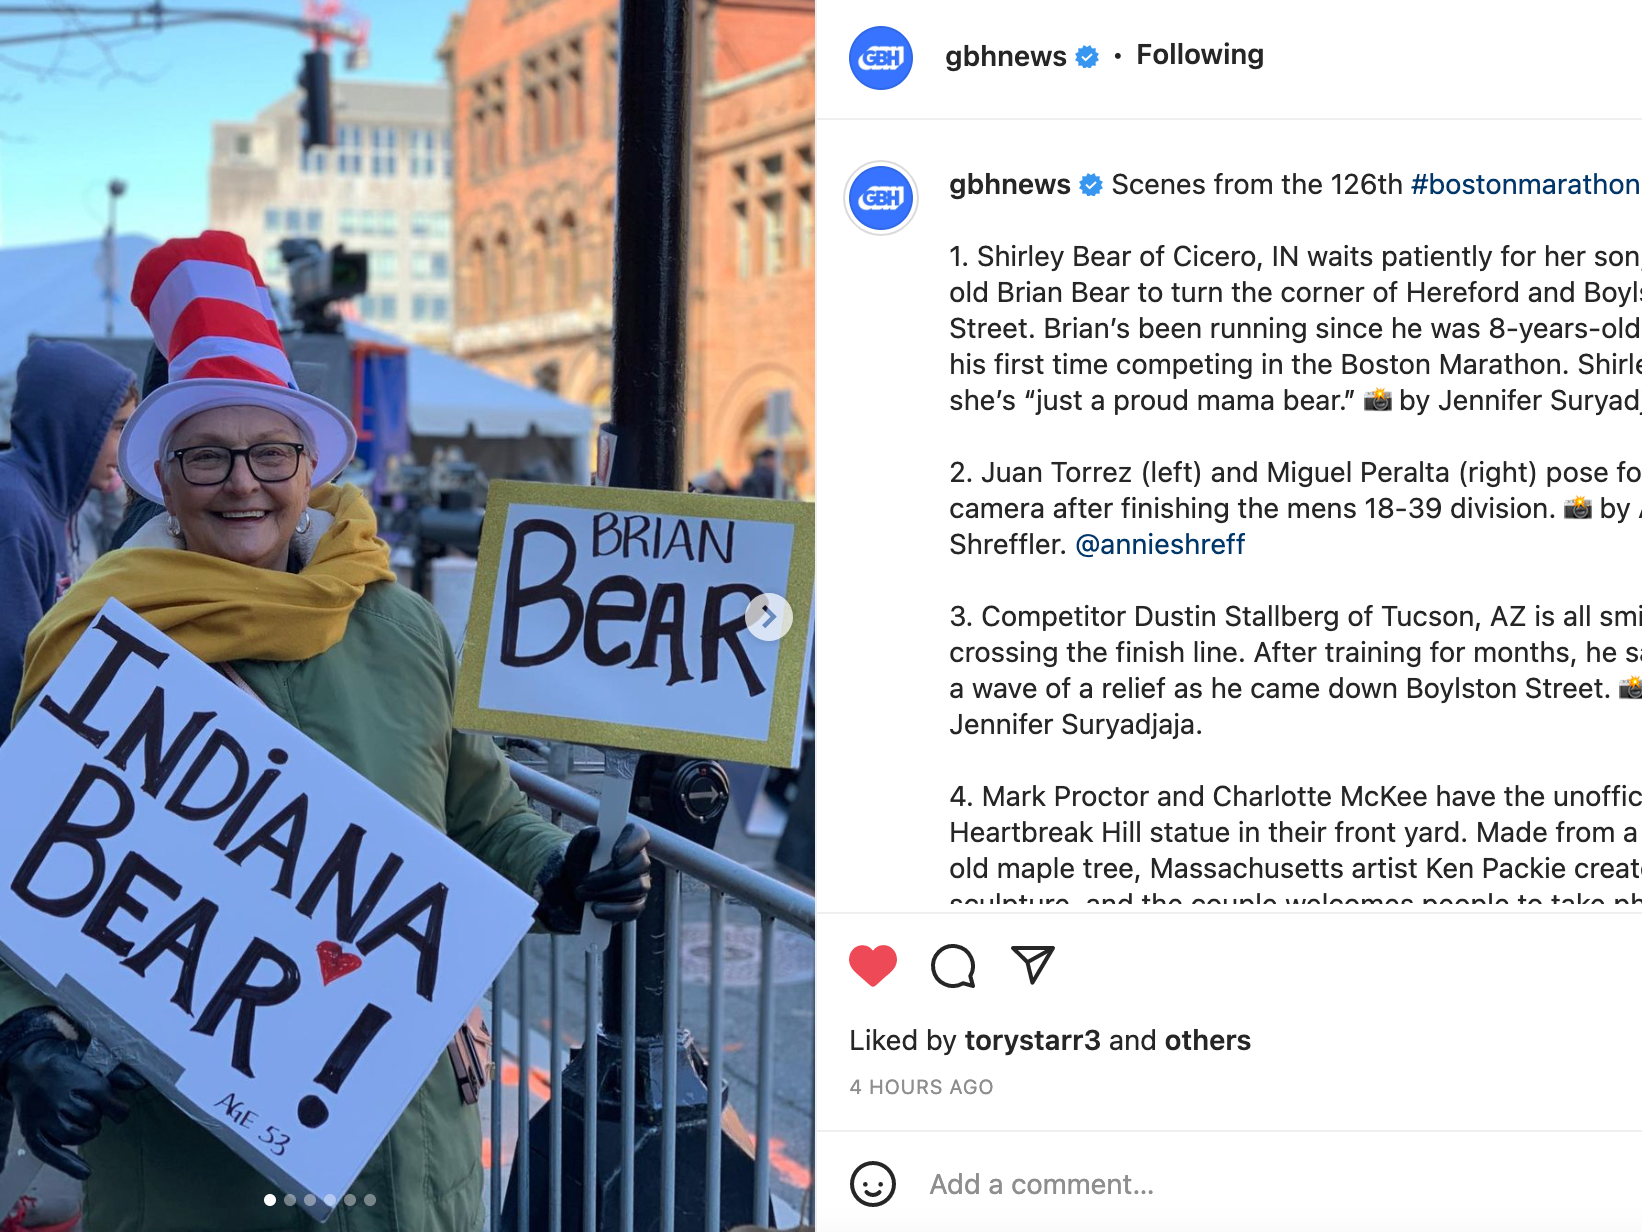
Task: Toggle Following status for gbhnews
Action: tap(1200, 55)
